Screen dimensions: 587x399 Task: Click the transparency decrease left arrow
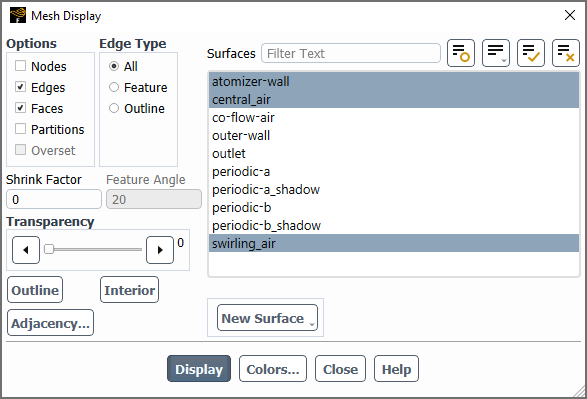coord(26,250)
